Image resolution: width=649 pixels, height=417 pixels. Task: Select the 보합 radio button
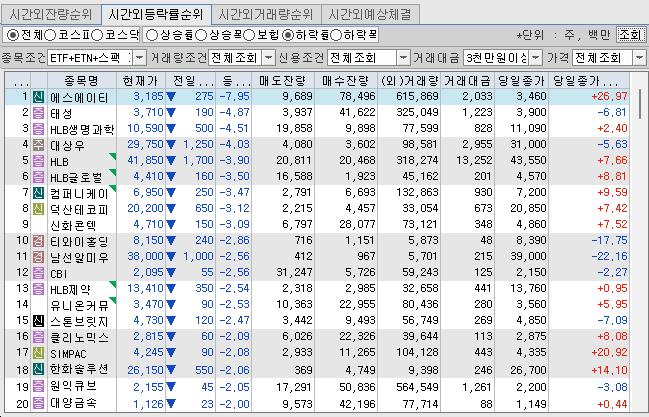pos(249,35)
